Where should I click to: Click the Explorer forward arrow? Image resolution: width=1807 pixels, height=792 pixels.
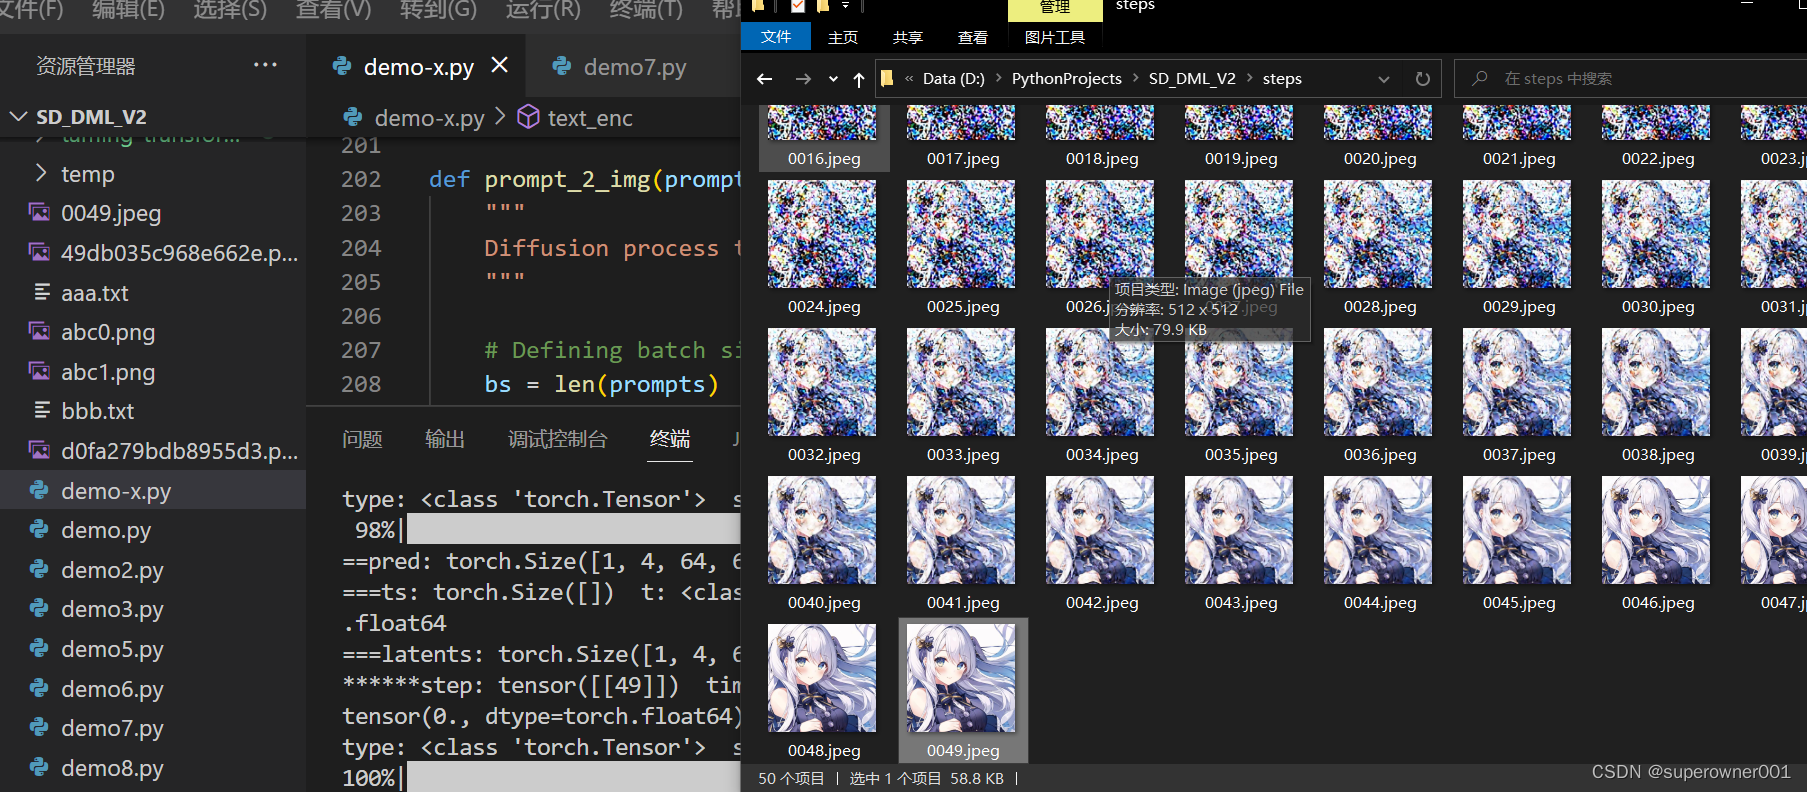click(803, 79)
